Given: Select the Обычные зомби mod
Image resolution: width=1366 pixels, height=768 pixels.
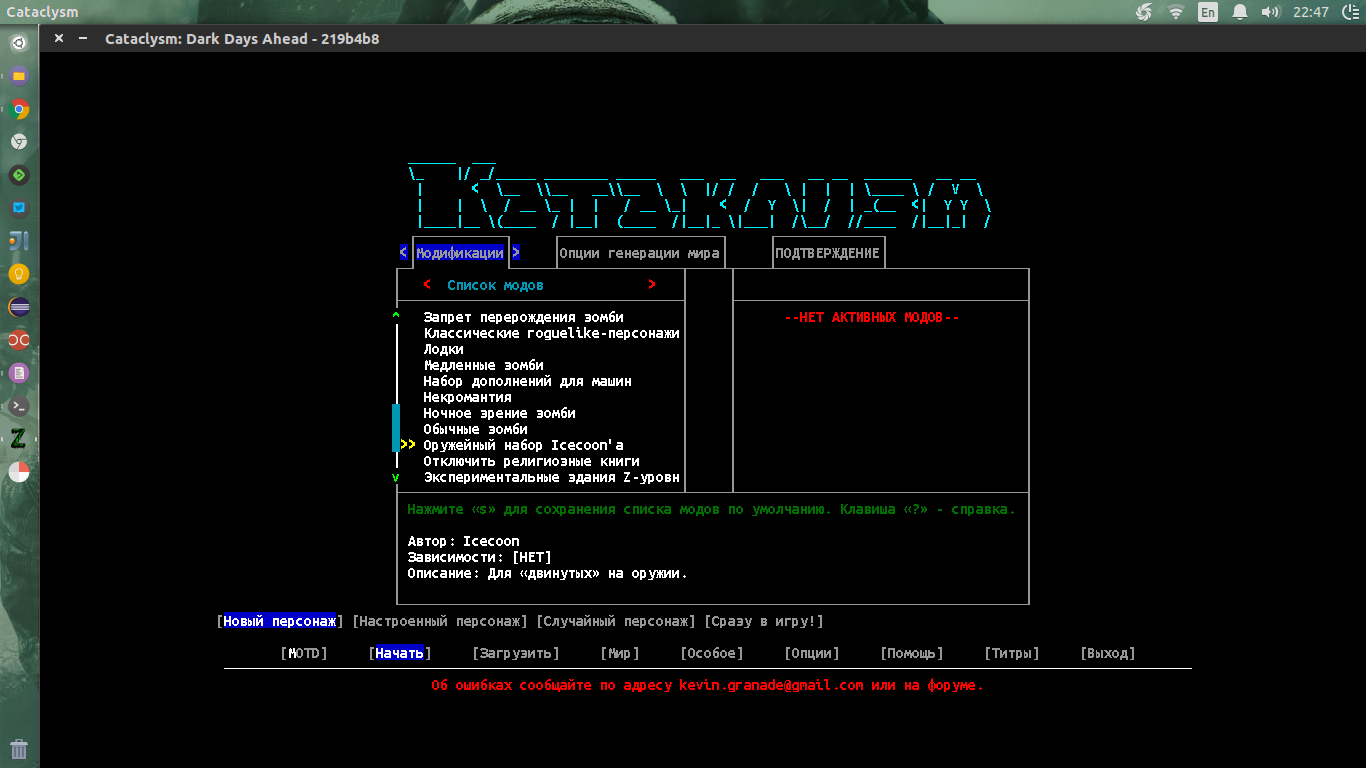Looking at the screenshot, I should 476,429.
